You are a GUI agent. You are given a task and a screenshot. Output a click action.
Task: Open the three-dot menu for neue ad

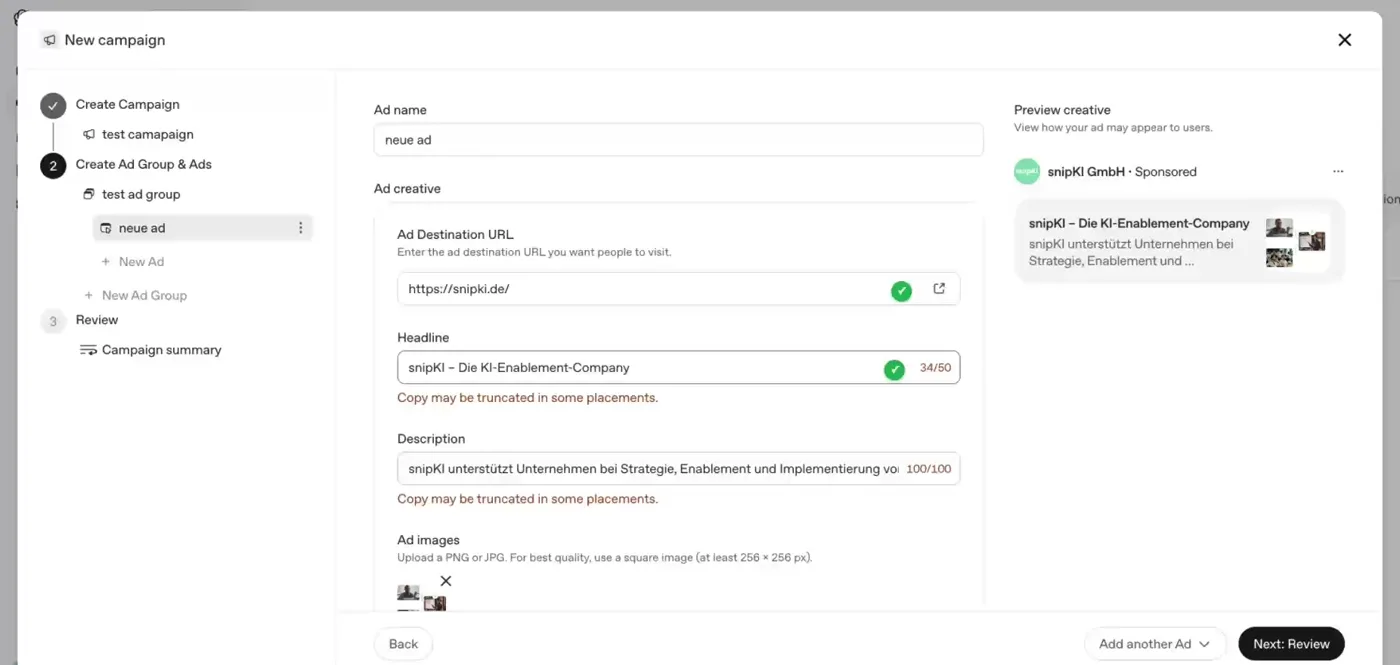[301, 228]
